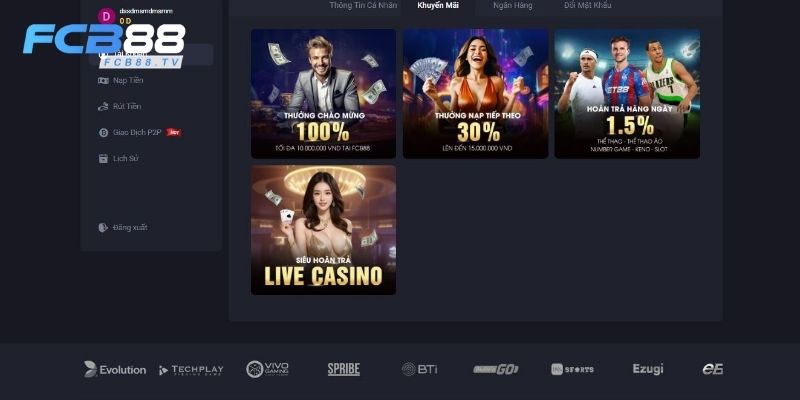Image resolution: width=800 pixels, height=400 pixels.
Task: Click the Ezugi provider logo
Action: point(647,369)
